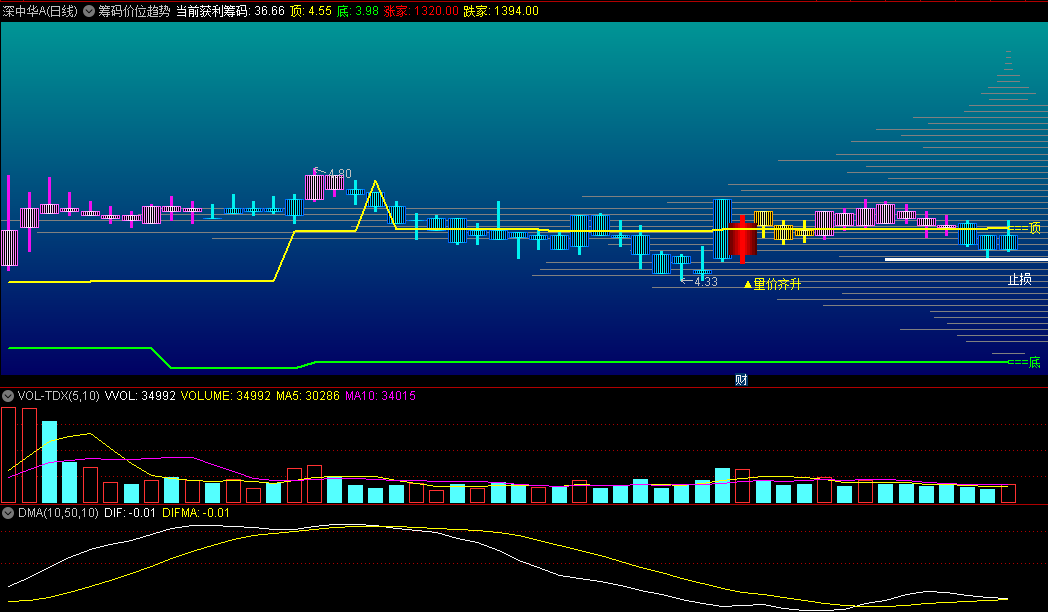Click the VVOL: 34992 readout
The width and height of the screenshot is (1048, 612).
pos(140,396)
